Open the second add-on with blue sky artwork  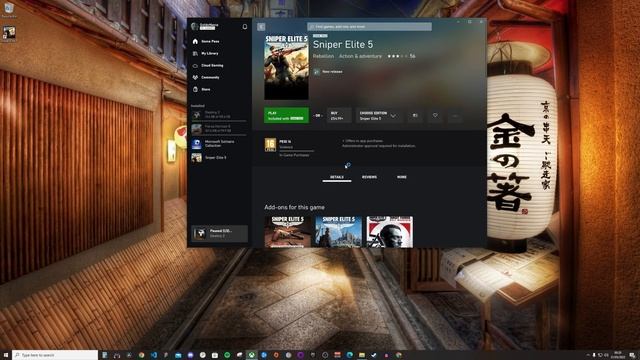pos(338,231)
